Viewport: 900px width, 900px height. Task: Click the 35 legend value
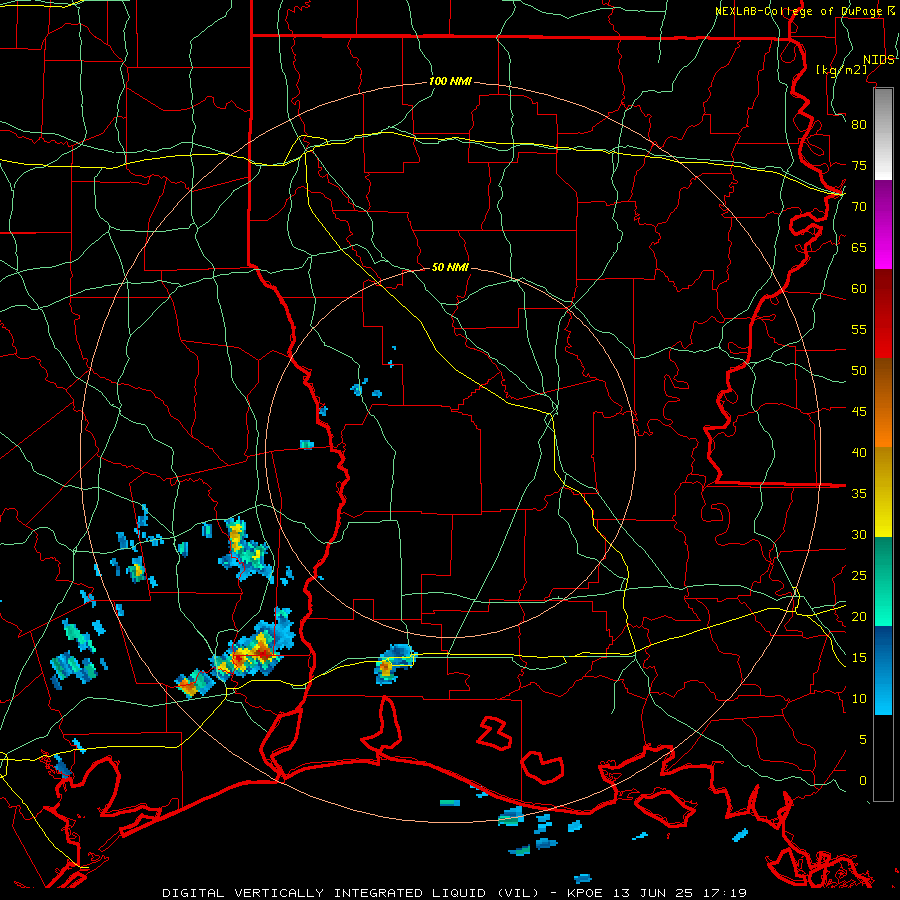(859, 494)
